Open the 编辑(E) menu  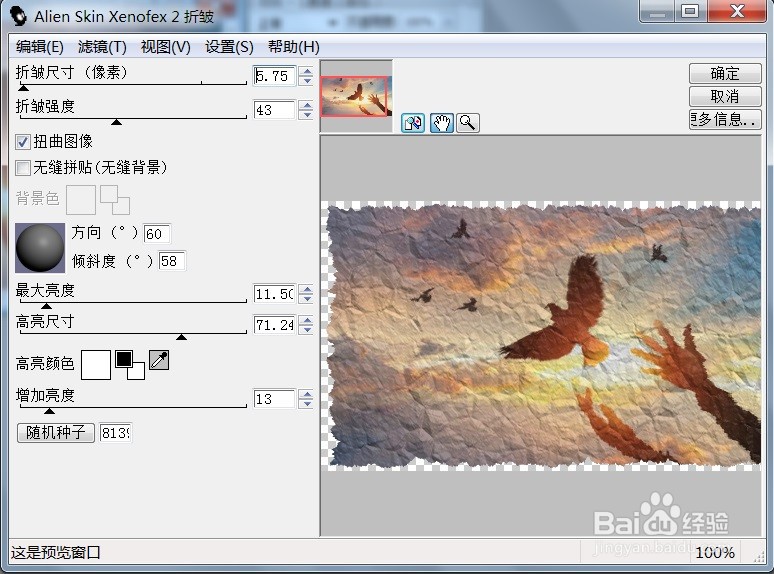point(39,47)
